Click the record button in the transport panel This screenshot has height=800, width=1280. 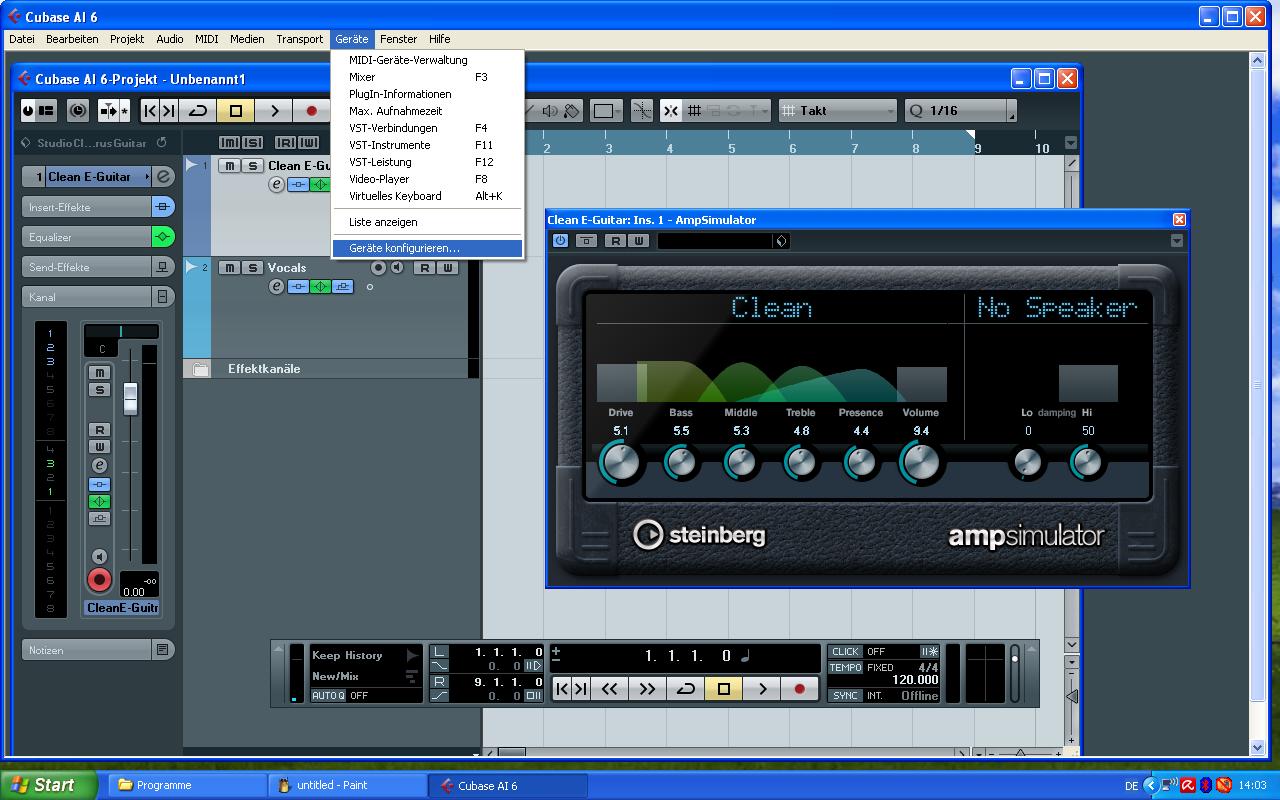point(799,688)
